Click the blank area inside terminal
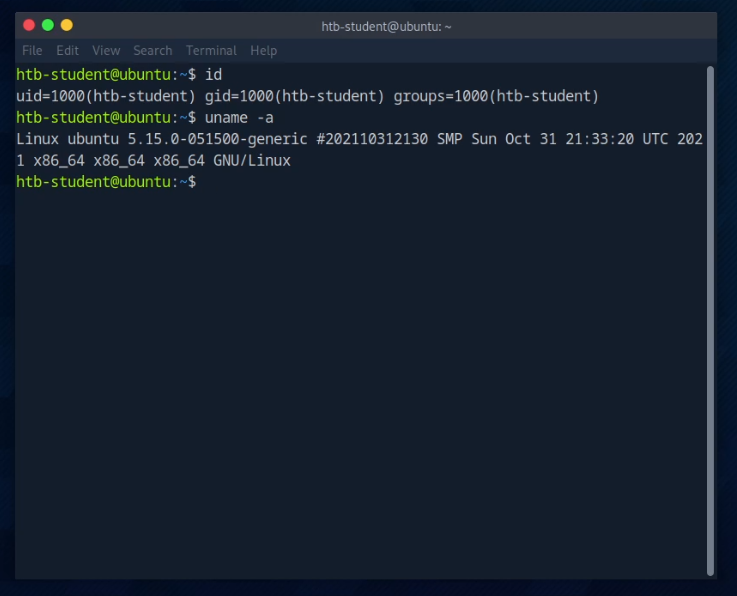Screen dimensions: 737x596 [x=360, y=380]
